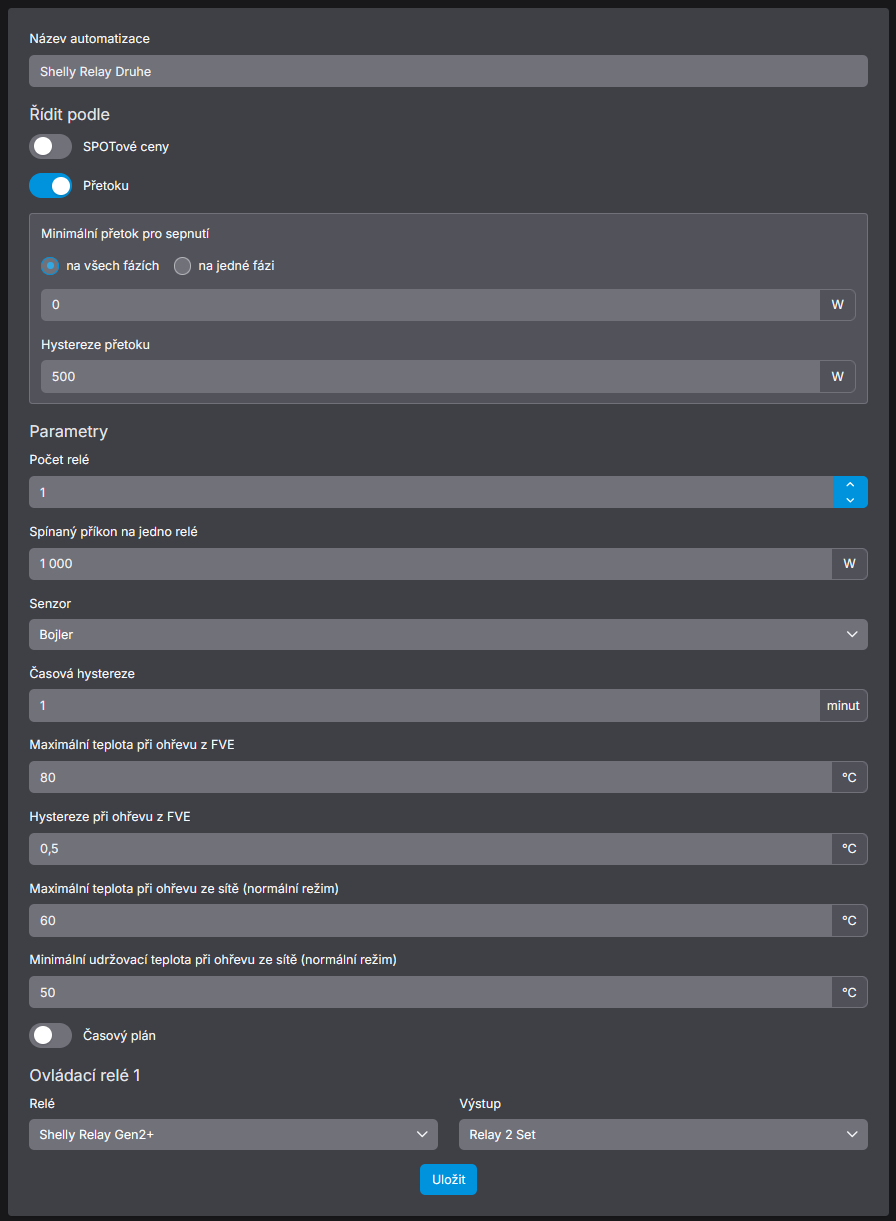Turn on the Časový plán switch
The width and height of the screenshot is (896, 1221).
[x=50, y=1035]
